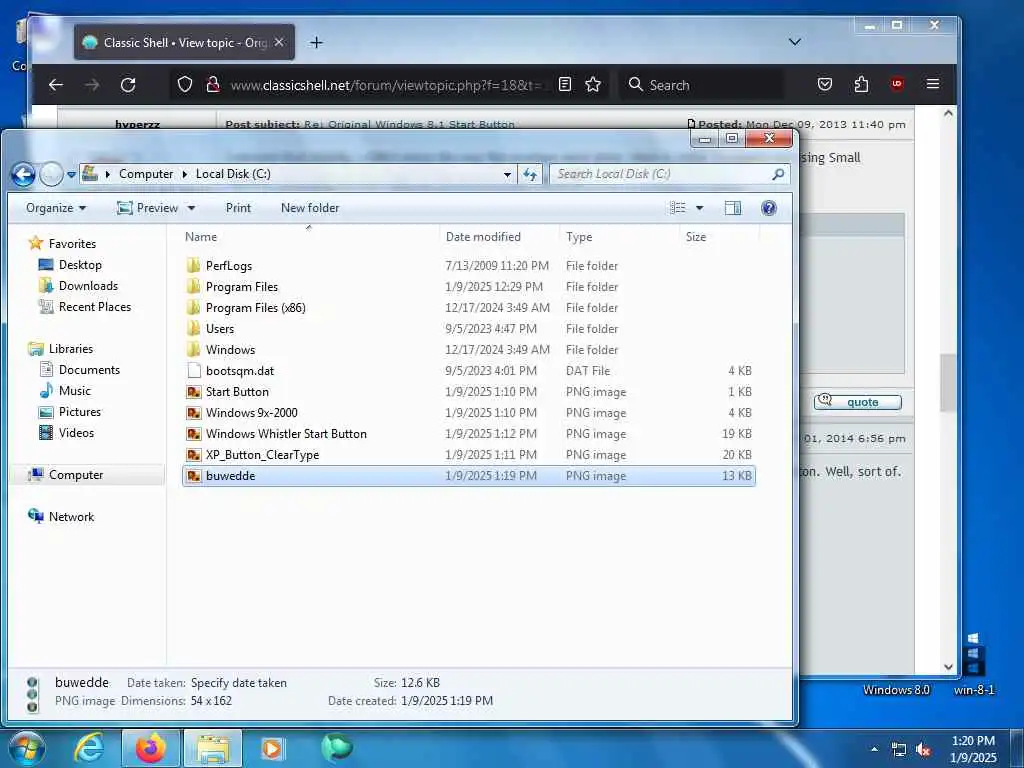Click the magnifier icon in Explorer search box
1024x768 pixels.
(x=778, y=174)
